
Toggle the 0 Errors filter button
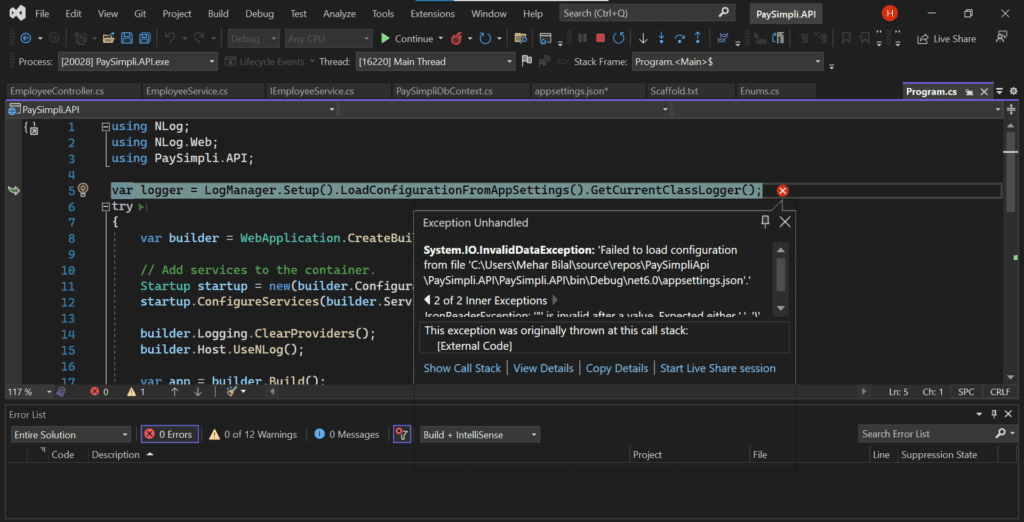(169, 434)
